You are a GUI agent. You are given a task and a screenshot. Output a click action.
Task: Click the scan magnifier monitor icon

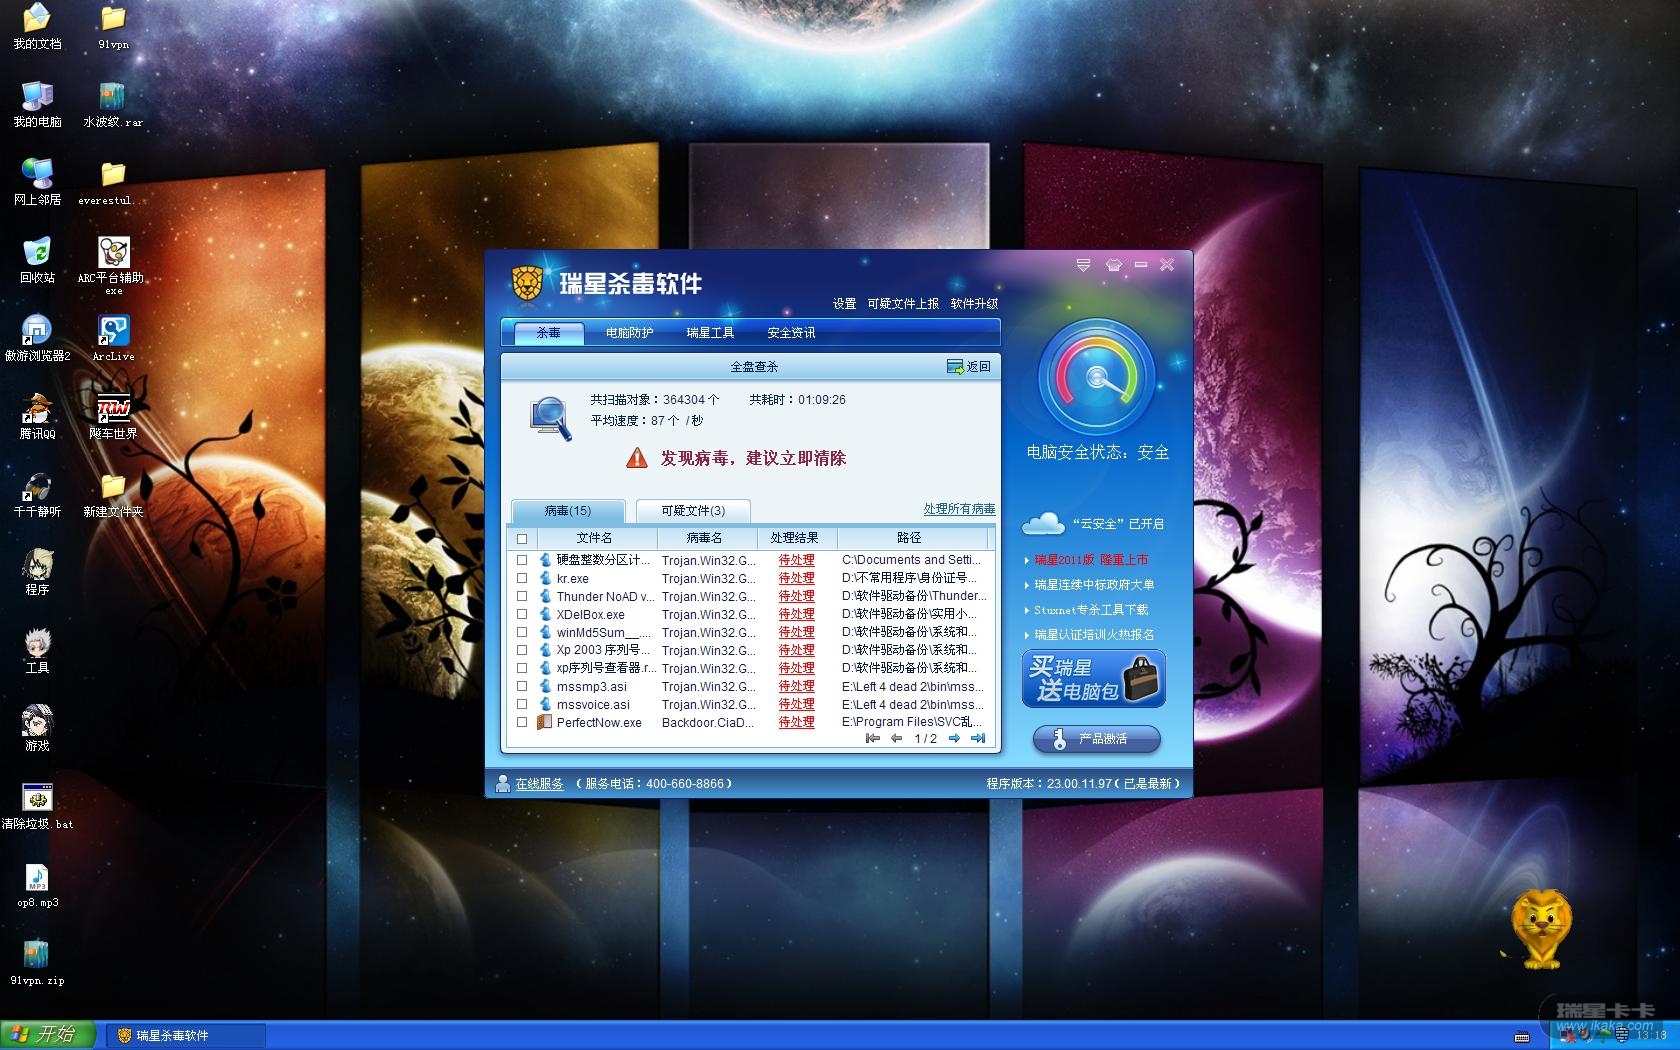click(551, 418)
